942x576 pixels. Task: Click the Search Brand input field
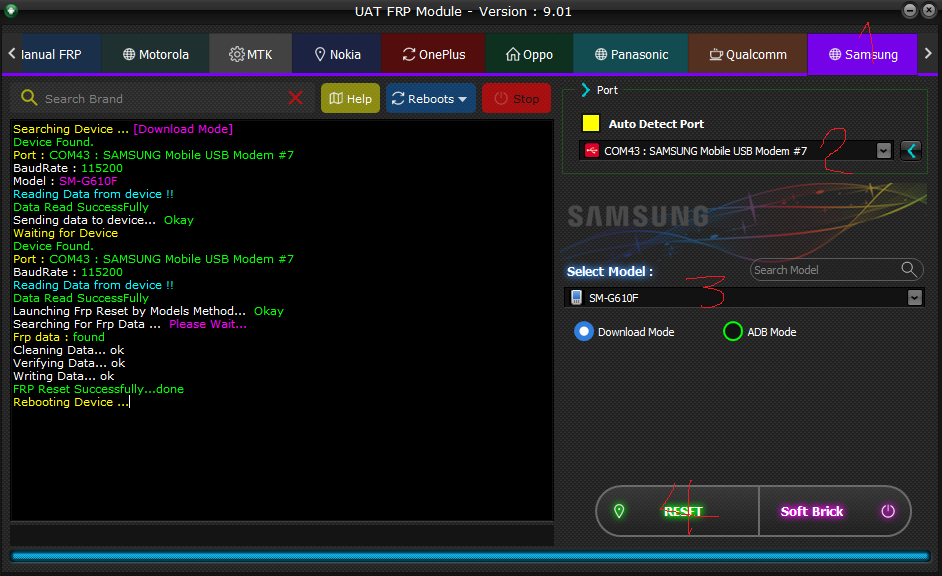pos(162,99)
